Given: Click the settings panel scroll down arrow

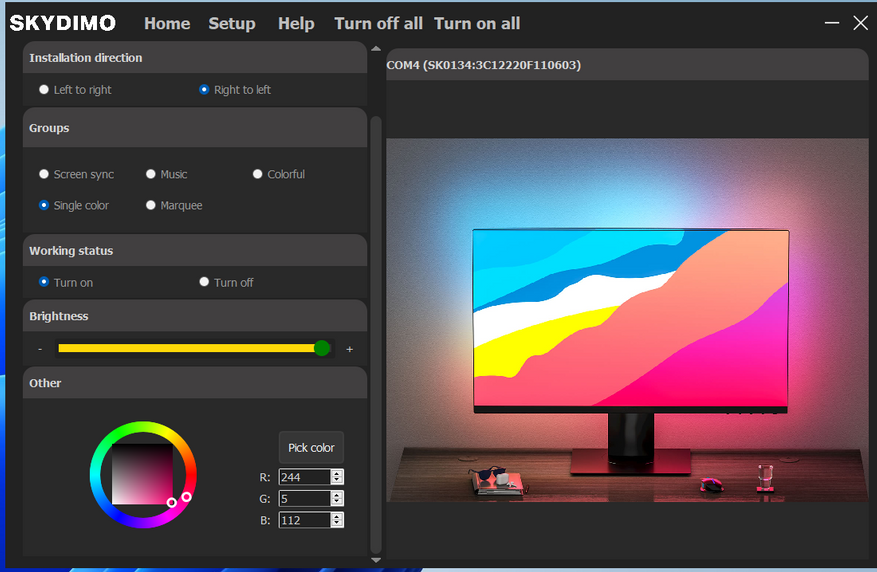Looking at the screenshot, I should click(x=376, y=560).
